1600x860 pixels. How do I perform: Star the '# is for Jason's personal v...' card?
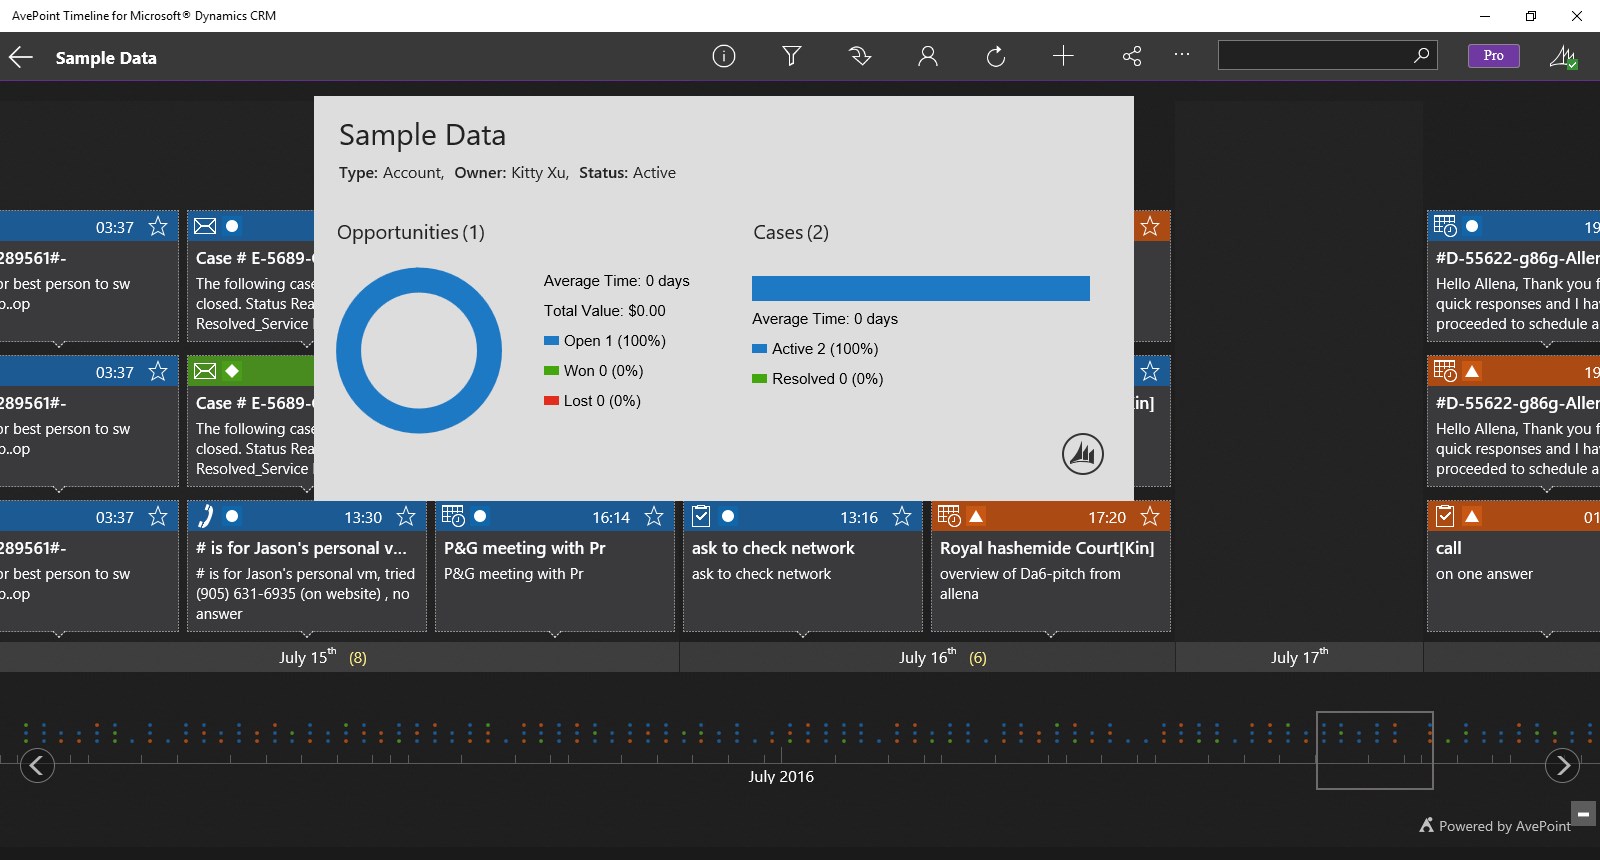point(406,516)
